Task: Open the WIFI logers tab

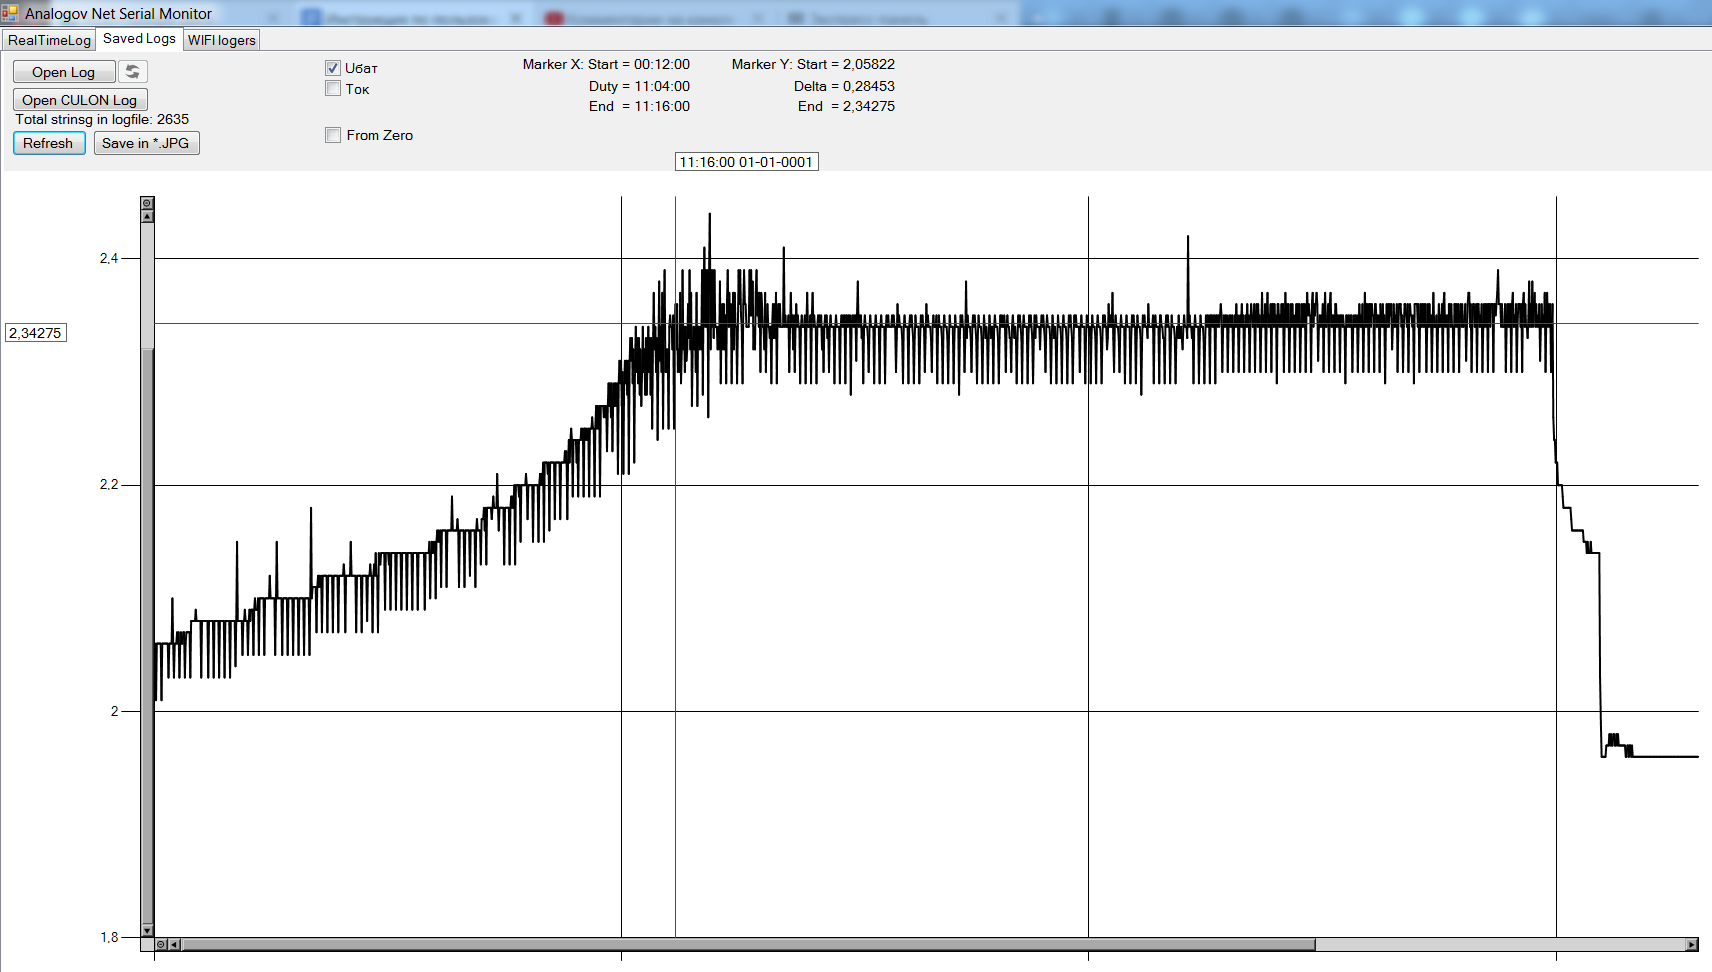Action: click(x=222, y=40)
